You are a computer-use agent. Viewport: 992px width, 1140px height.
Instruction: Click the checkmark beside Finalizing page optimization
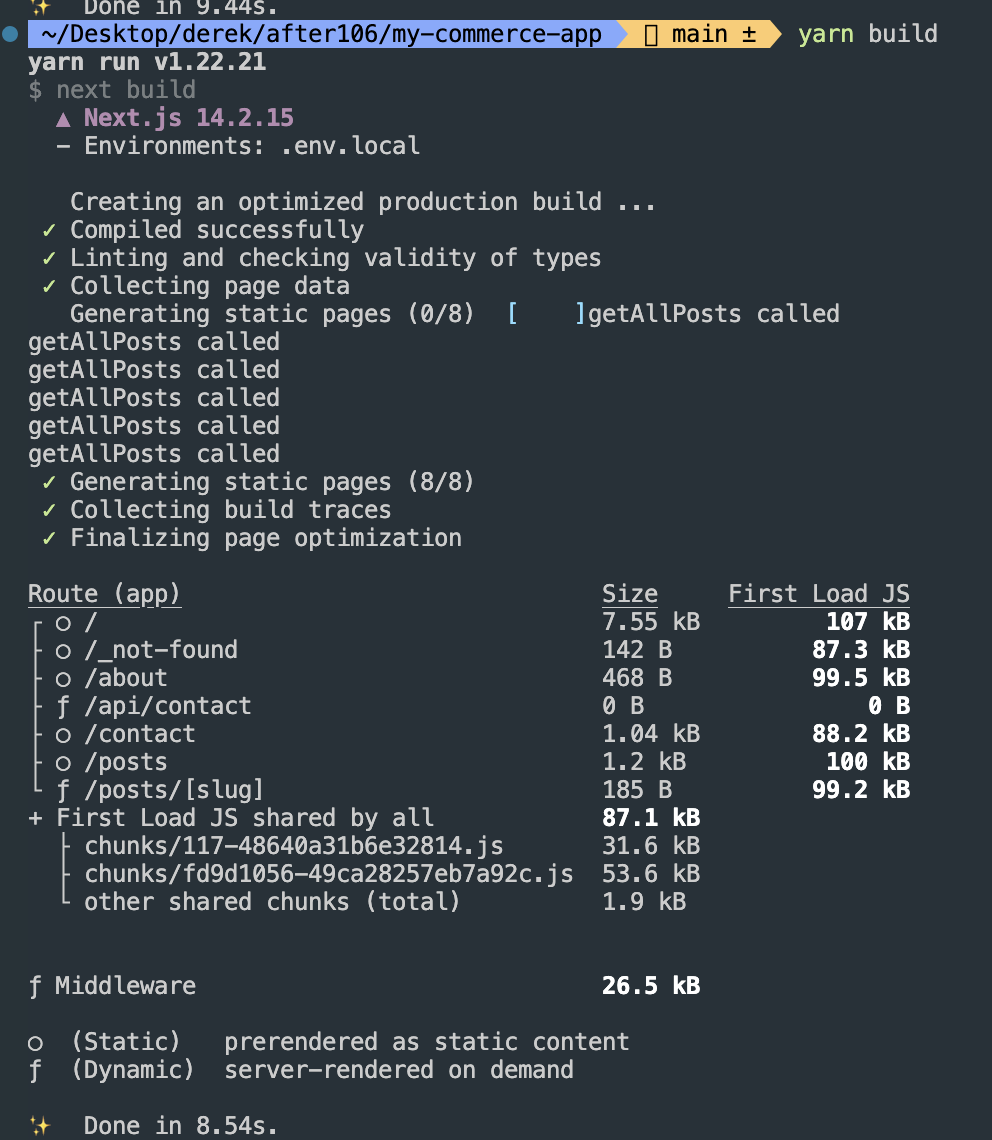49,539
